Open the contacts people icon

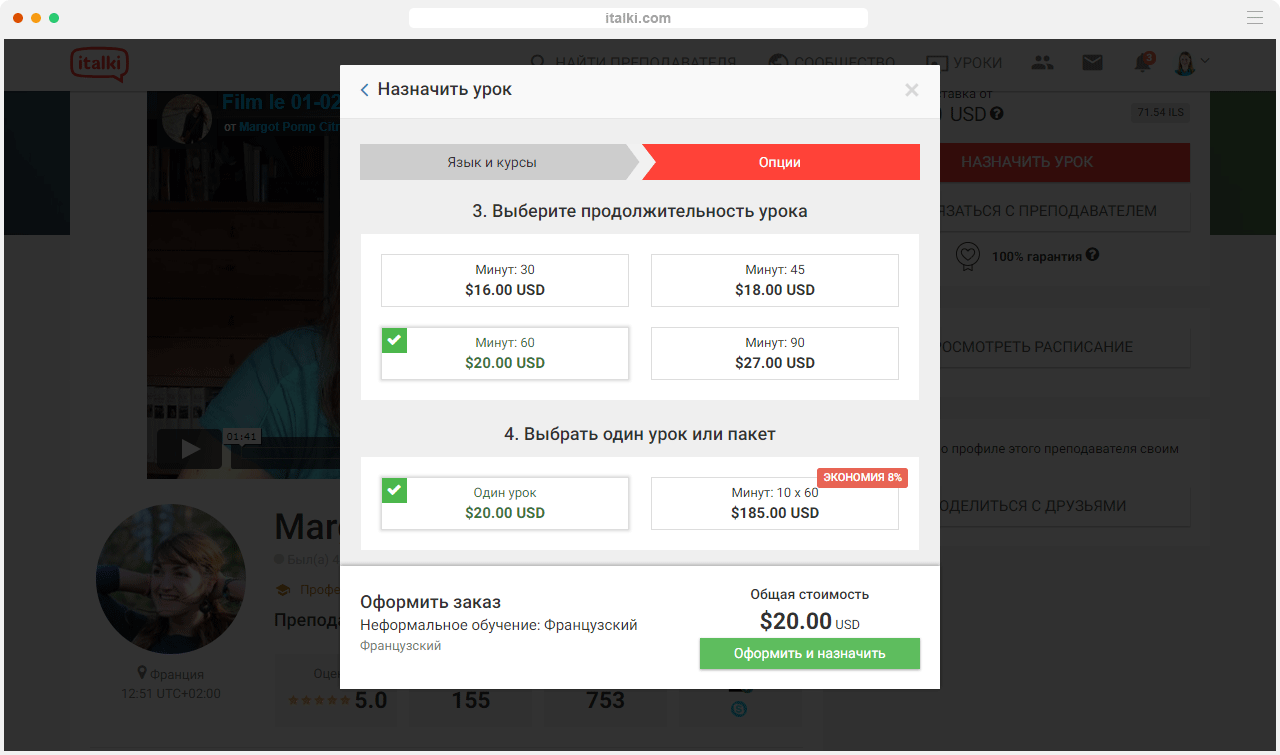[1043, 62]
